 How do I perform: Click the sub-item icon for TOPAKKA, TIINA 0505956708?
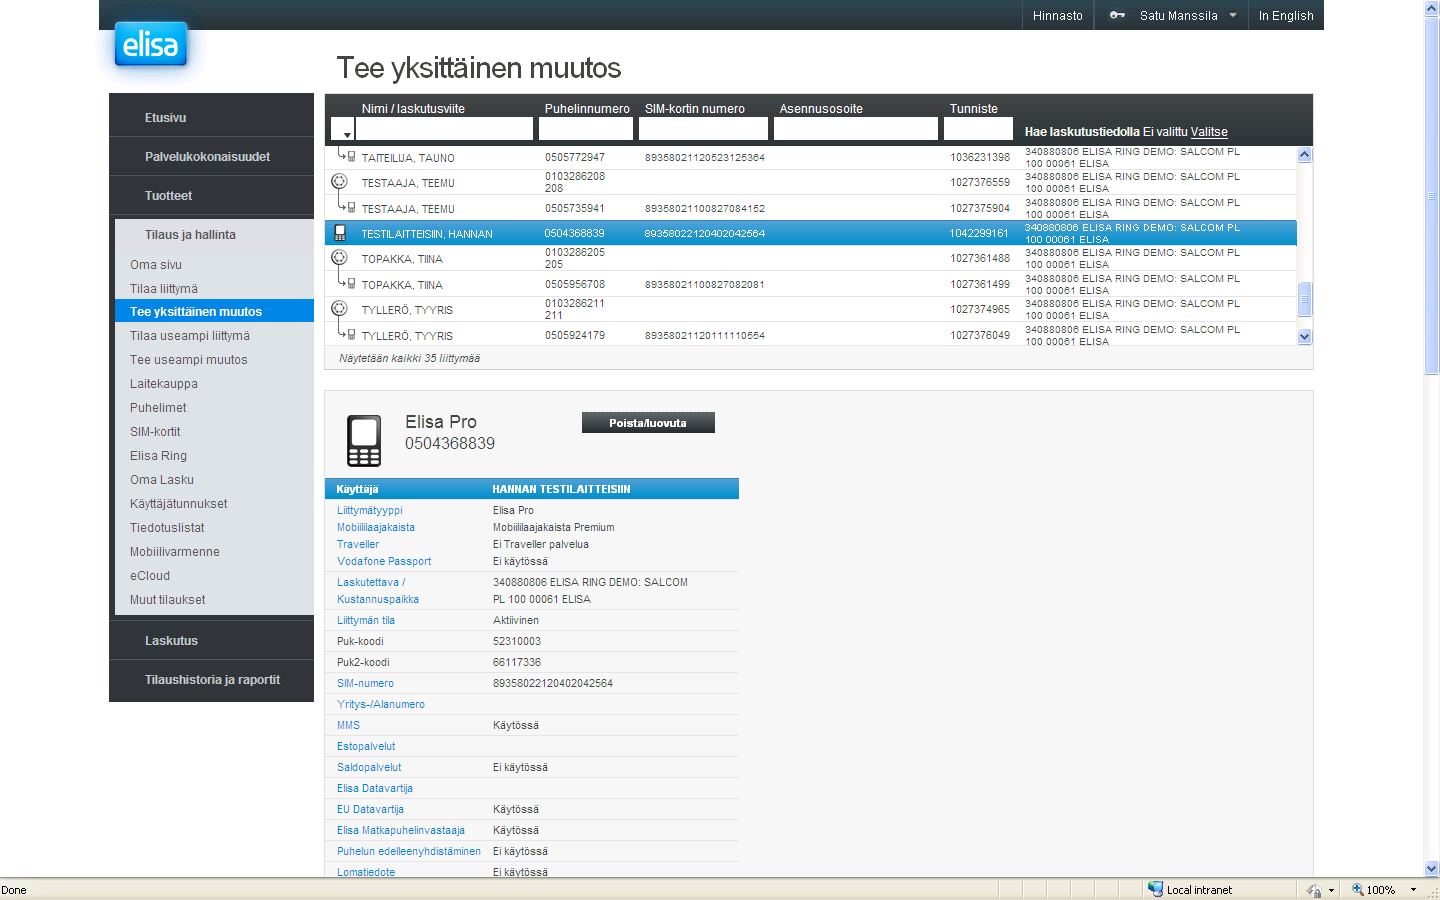click(346, 283)
